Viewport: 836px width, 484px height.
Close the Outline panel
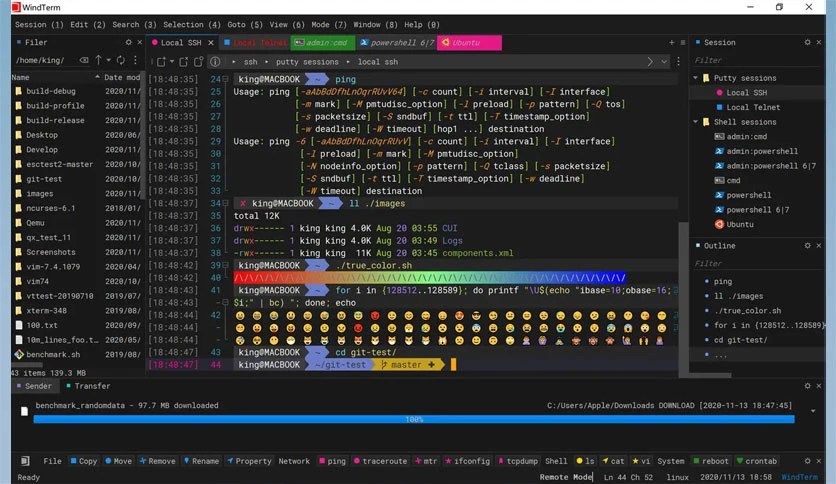tap(819, 246)
